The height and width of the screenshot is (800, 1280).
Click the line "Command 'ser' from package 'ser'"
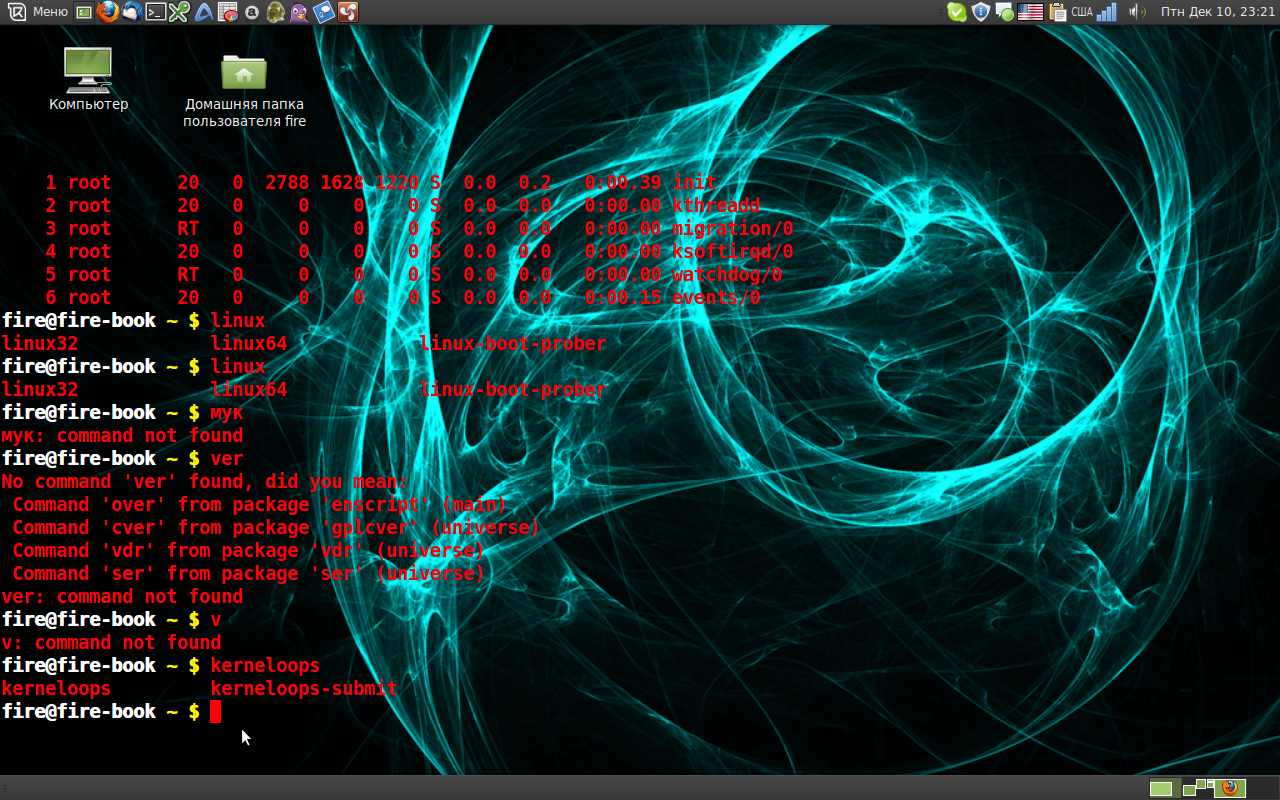(x=249, y=573)
